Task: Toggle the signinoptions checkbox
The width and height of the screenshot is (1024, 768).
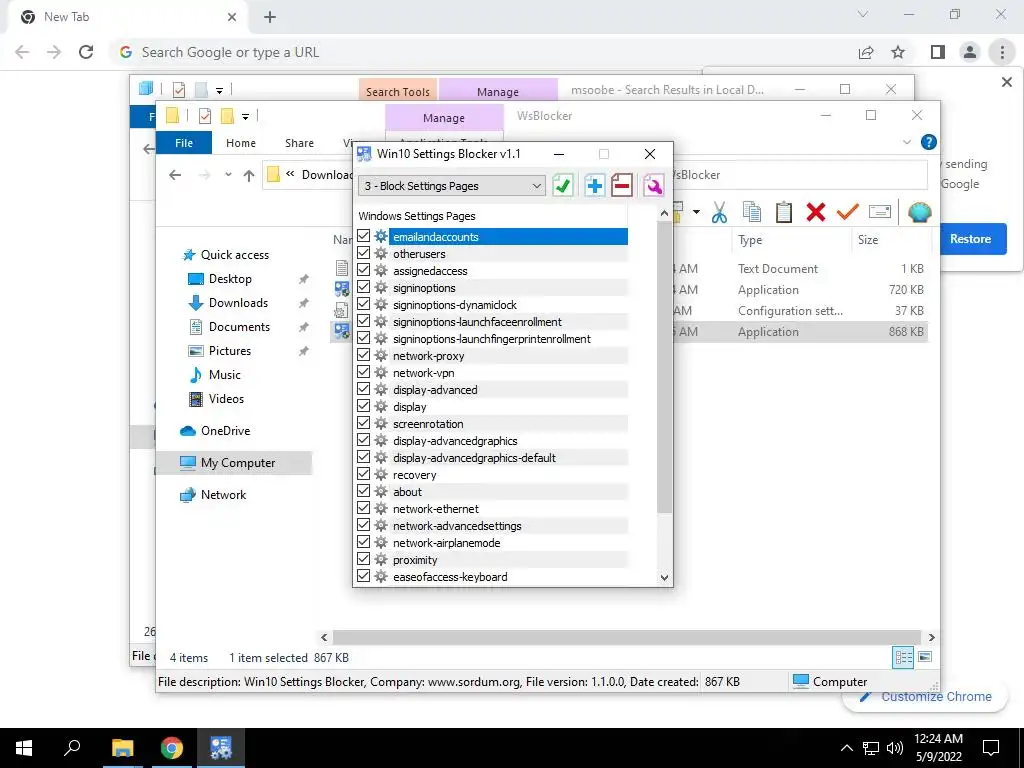Action: pyautogui.click(x=364, y=287)
